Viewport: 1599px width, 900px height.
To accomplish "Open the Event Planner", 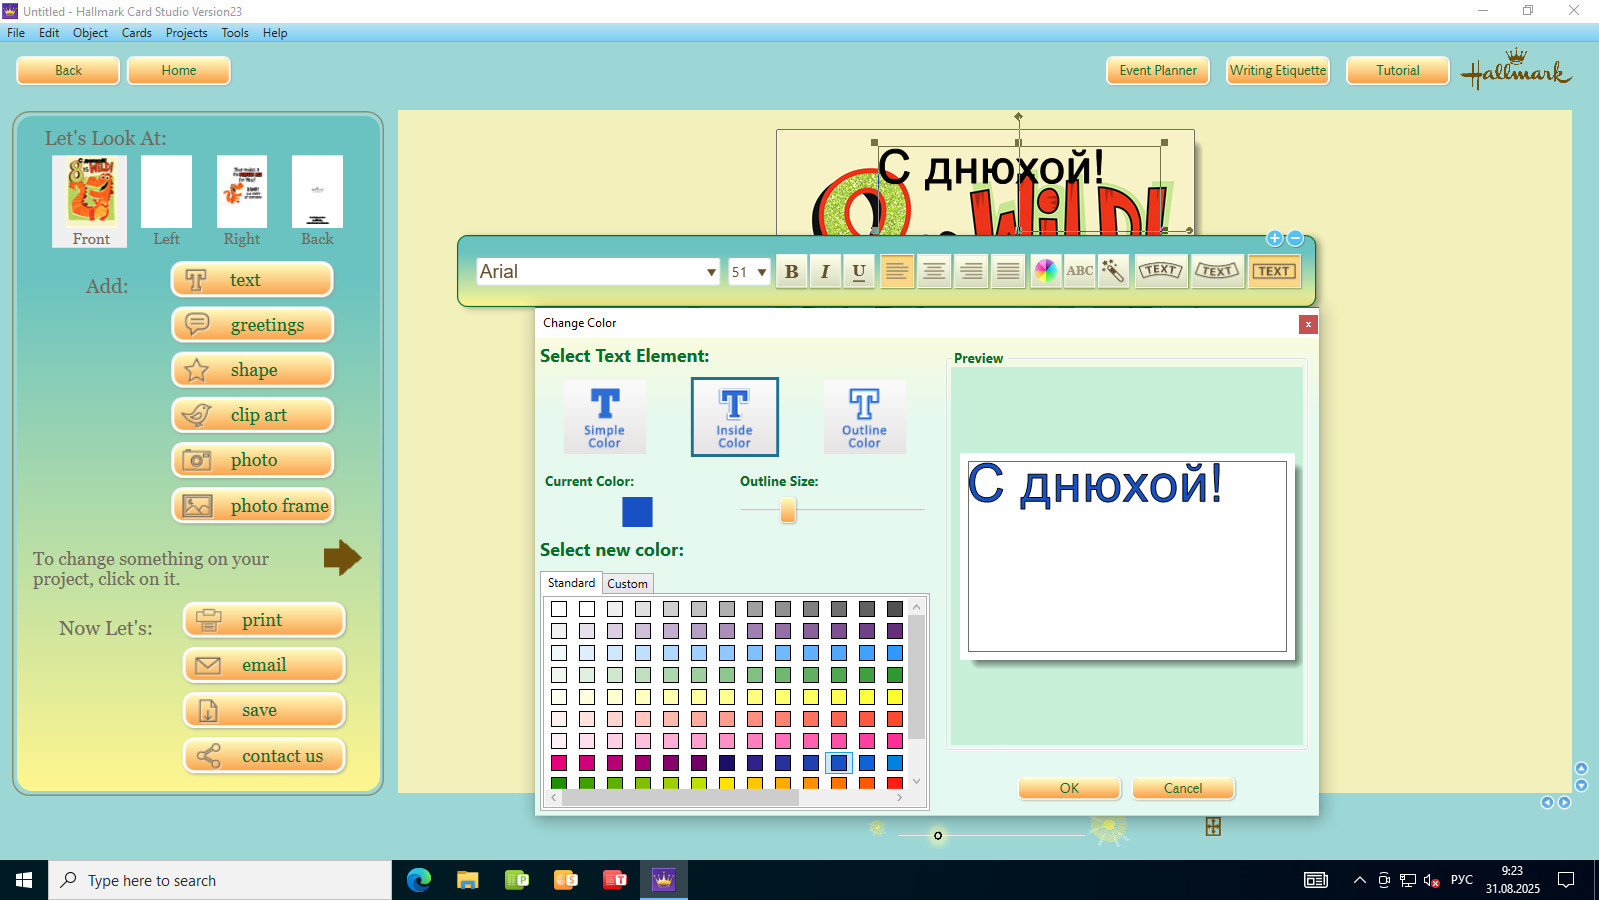I will 1158,71.
